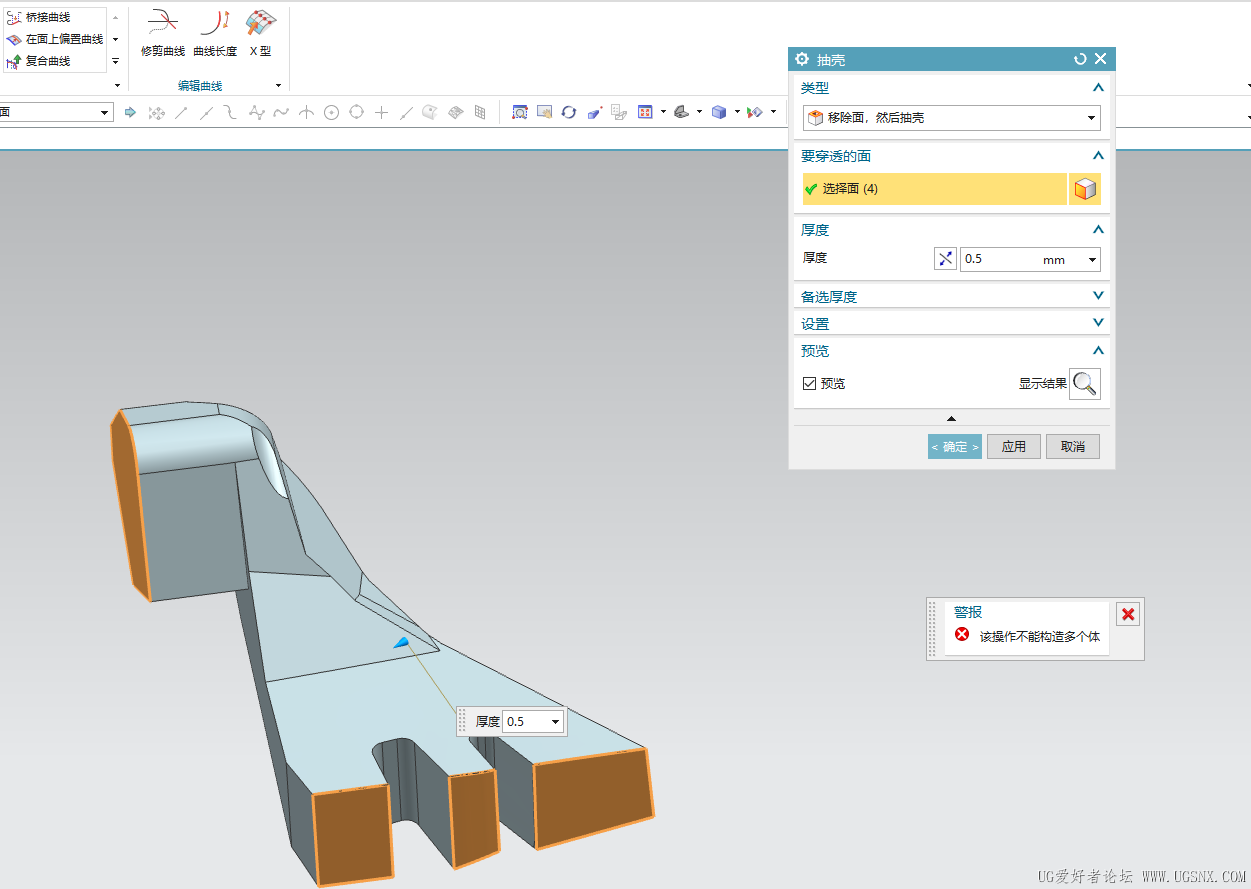
Task: Enable the quadrant point snap icon
Action: 356,113
